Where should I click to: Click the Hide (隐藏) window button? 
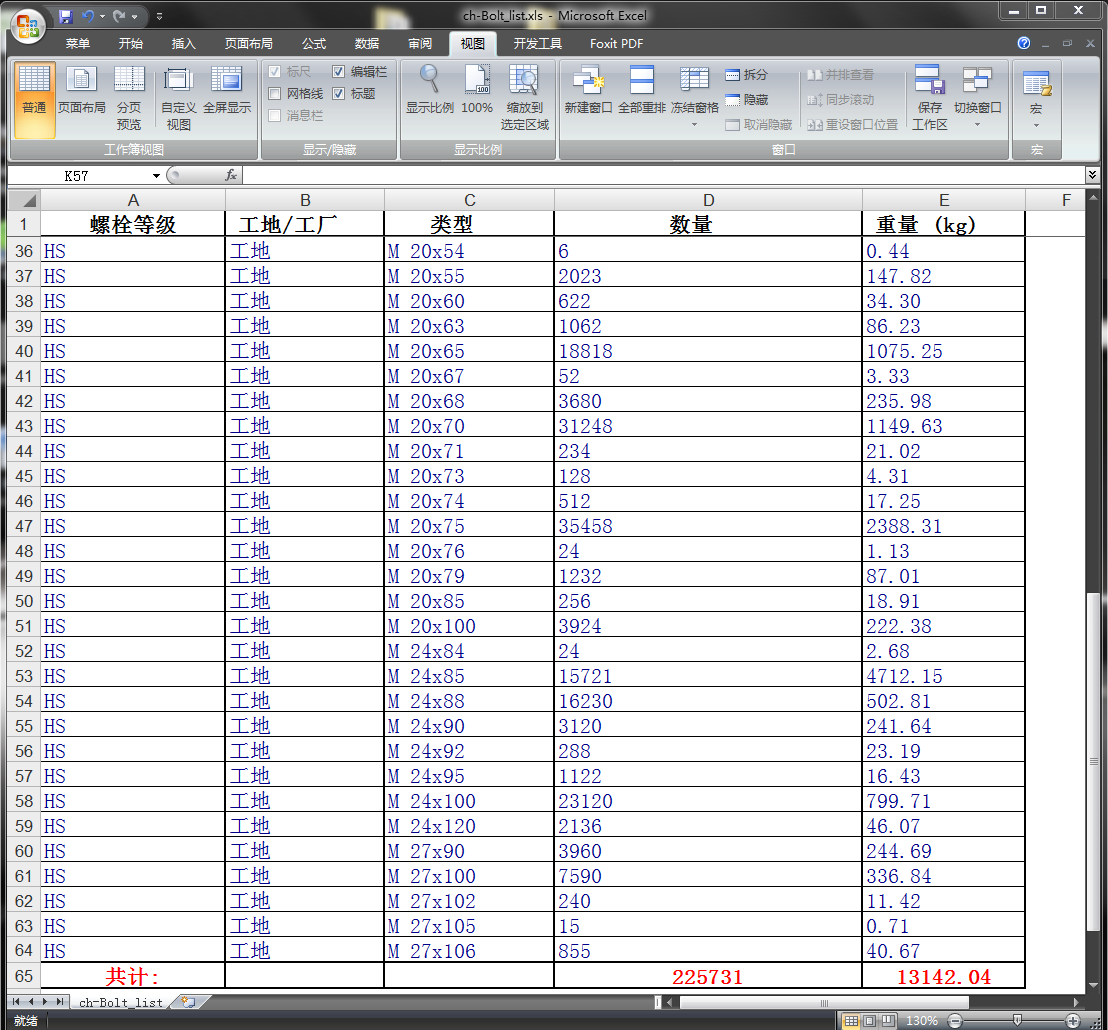[747, 100]
